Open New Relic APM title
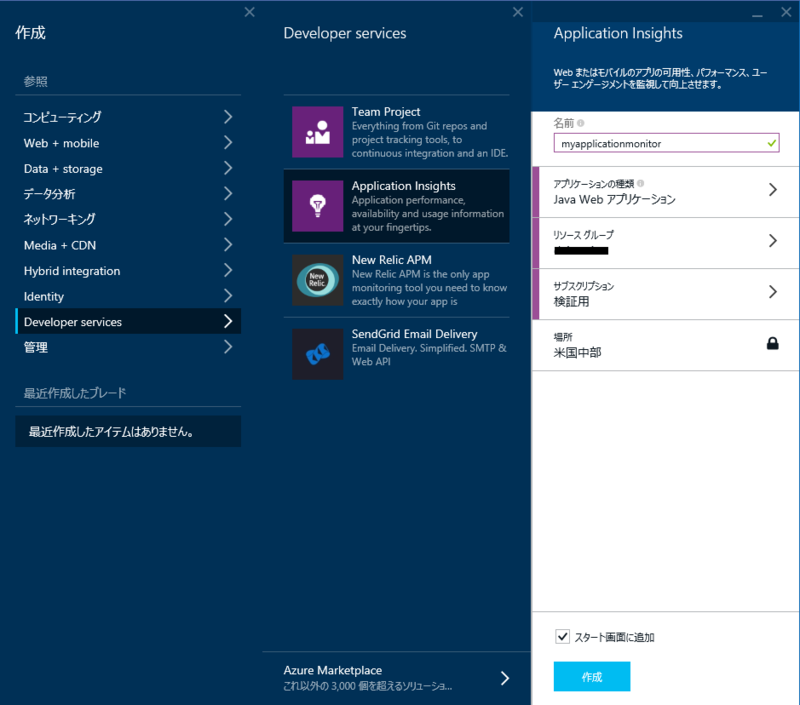This screenshot has width=800, height=705. 391,260
